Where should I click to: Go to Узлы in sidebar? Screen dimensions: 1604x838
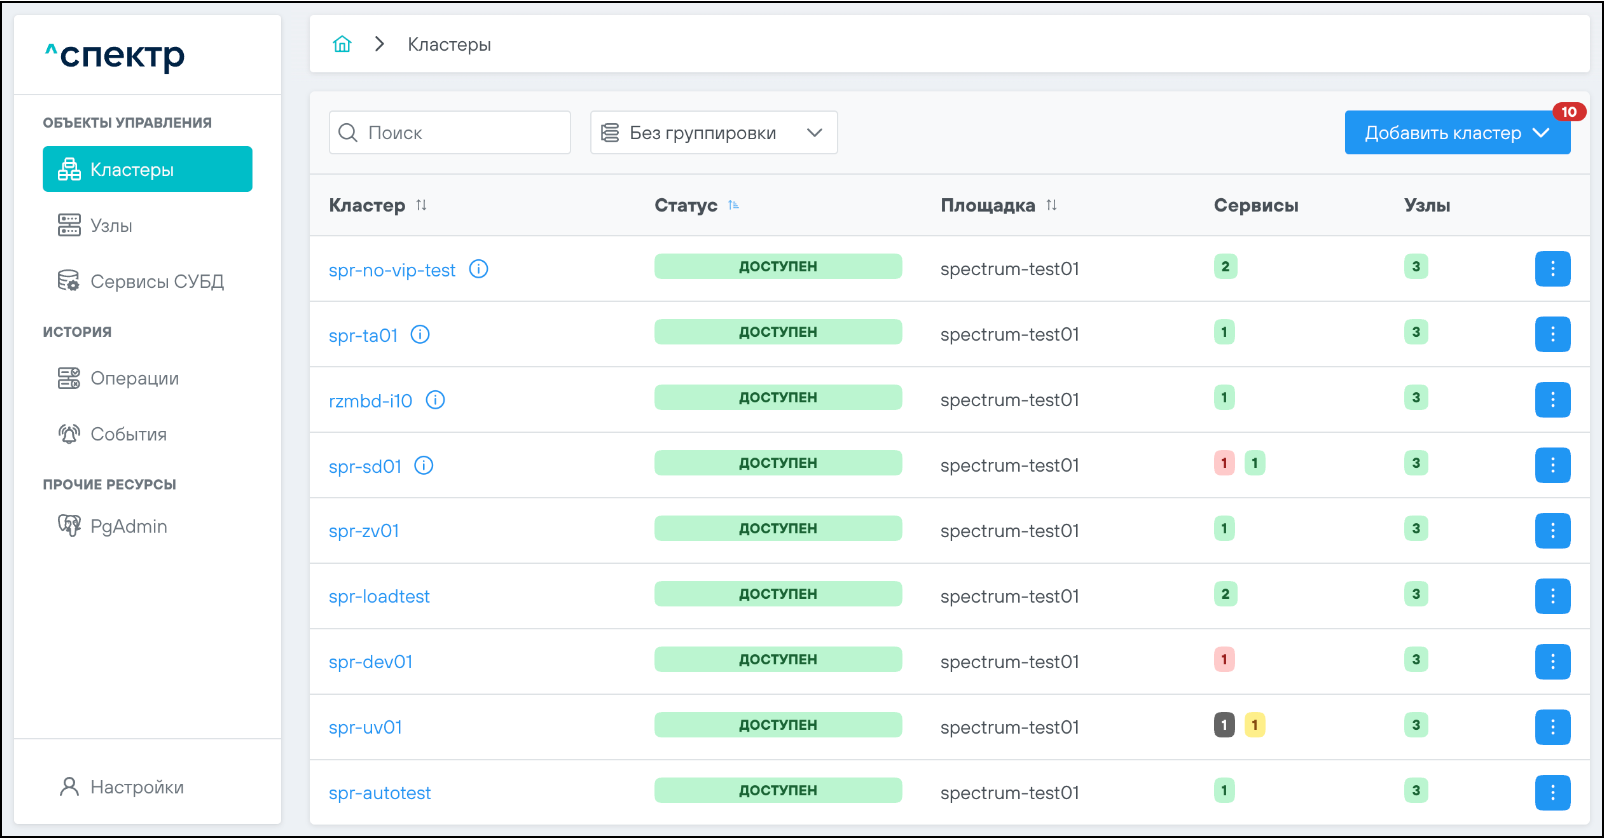pos(111,226)
